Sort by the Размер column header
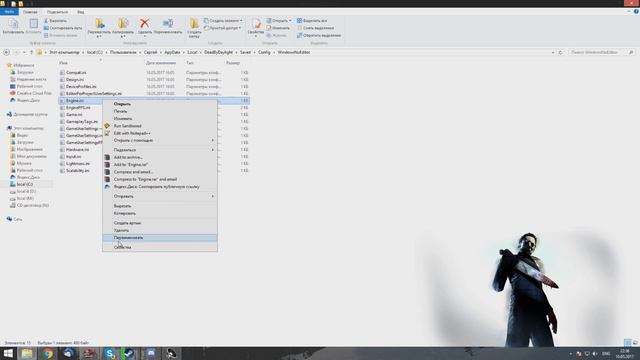 233,63
